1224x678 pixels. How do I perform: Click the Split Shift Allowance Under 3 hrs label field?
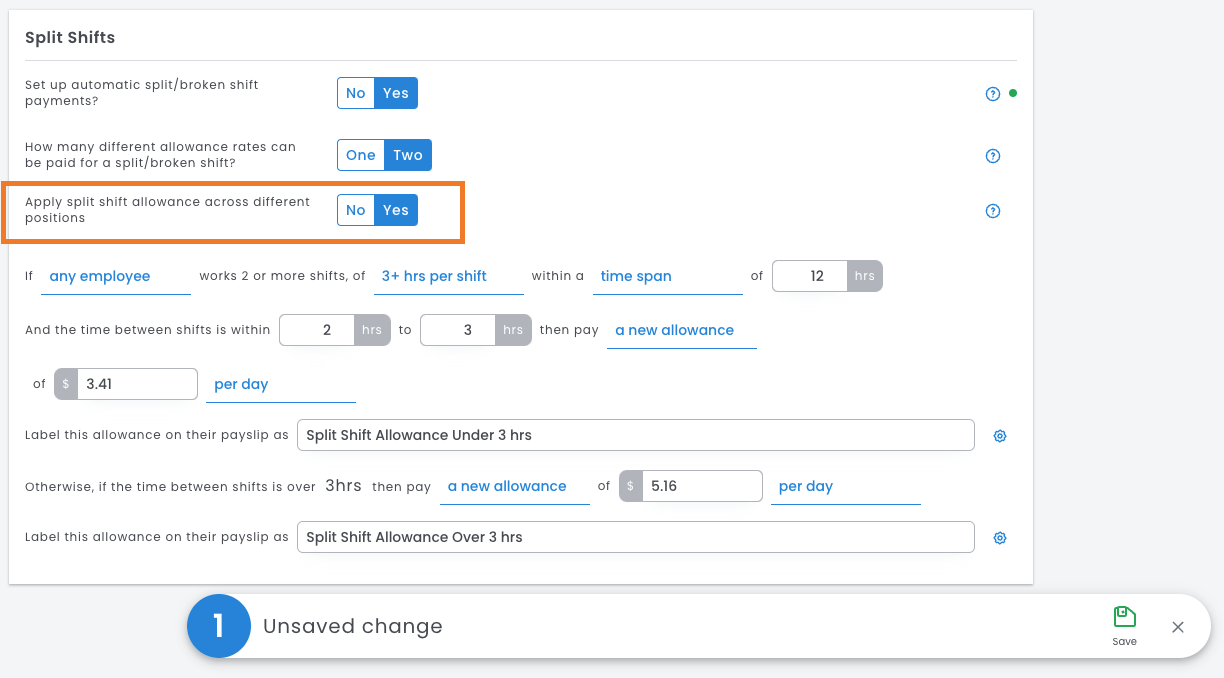click(635, 435)
